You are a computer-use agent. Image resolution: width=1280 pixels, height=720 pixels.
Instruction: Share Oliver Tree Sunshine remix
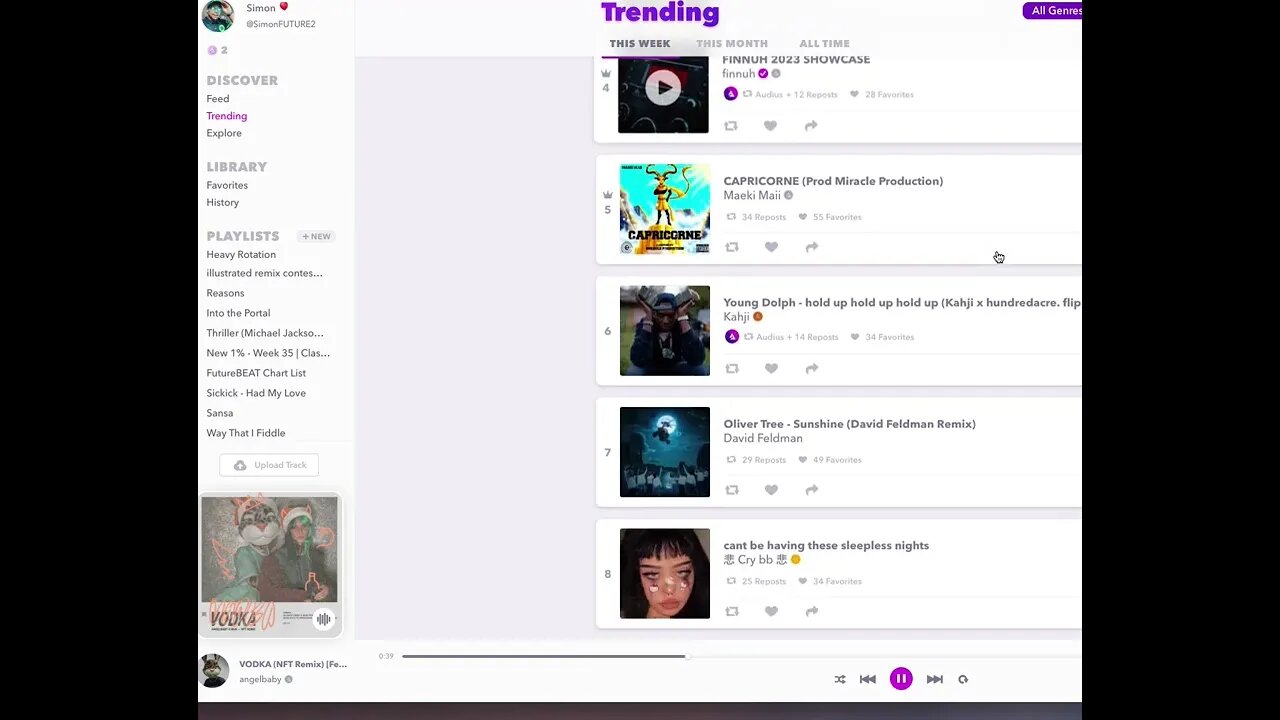[x=812, y=490]
